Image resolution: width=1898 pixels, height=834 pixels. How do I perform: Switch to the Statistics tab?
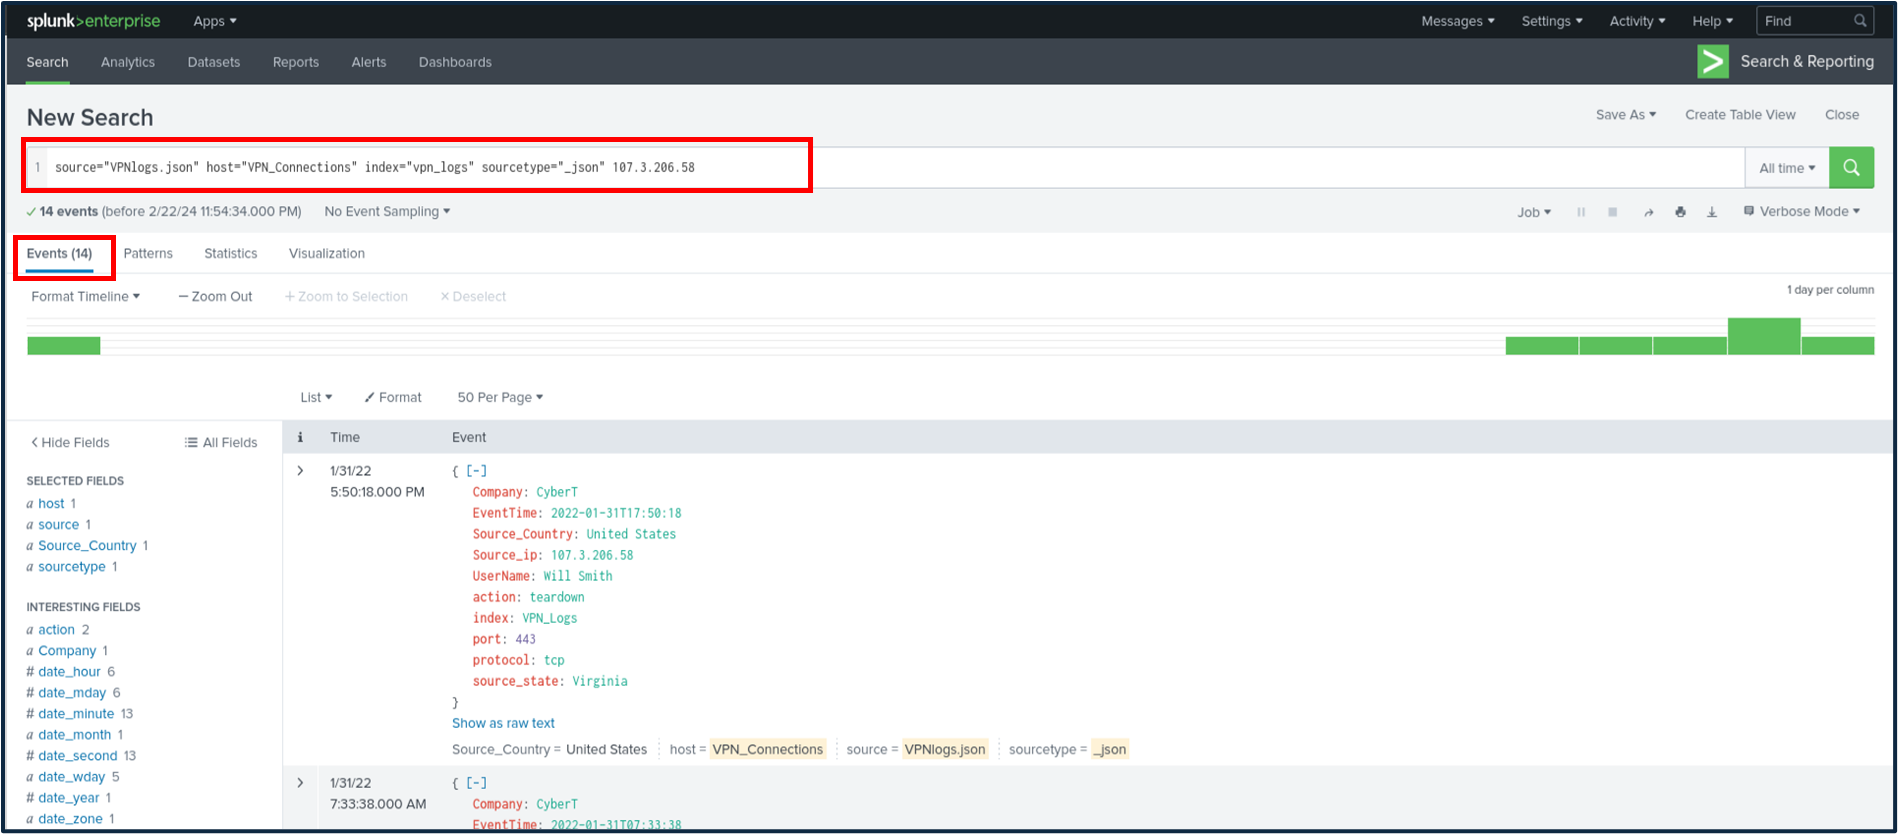tap(231, 254)
